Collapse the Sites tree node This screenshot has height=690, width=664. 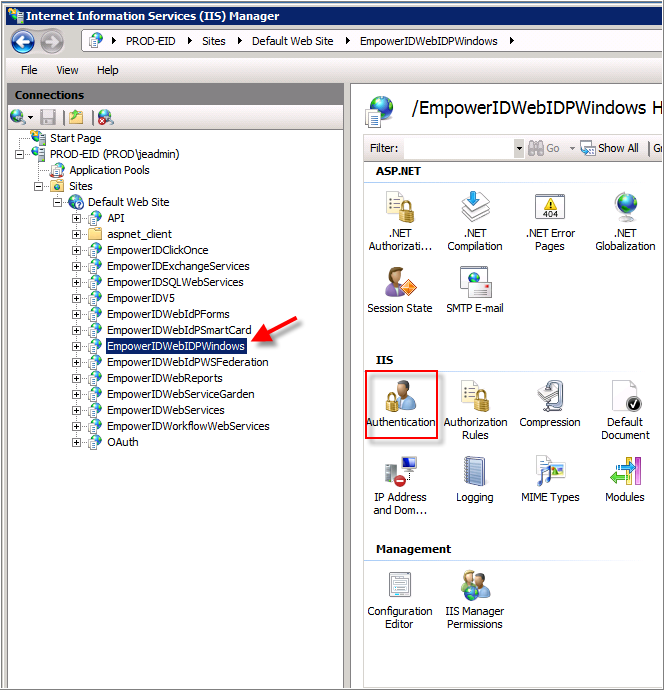coord(39,187)
